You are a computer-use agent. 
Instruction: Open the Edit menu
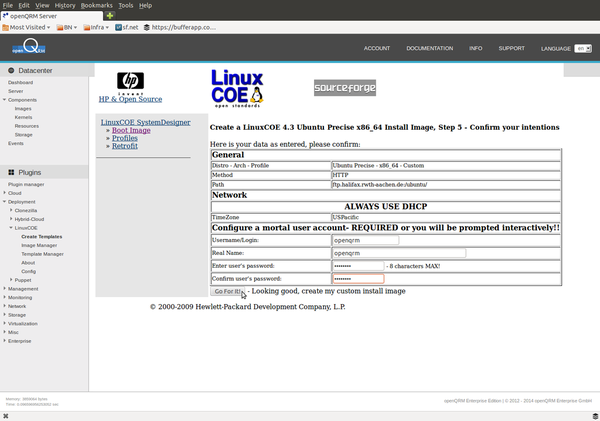pos(24,5)
